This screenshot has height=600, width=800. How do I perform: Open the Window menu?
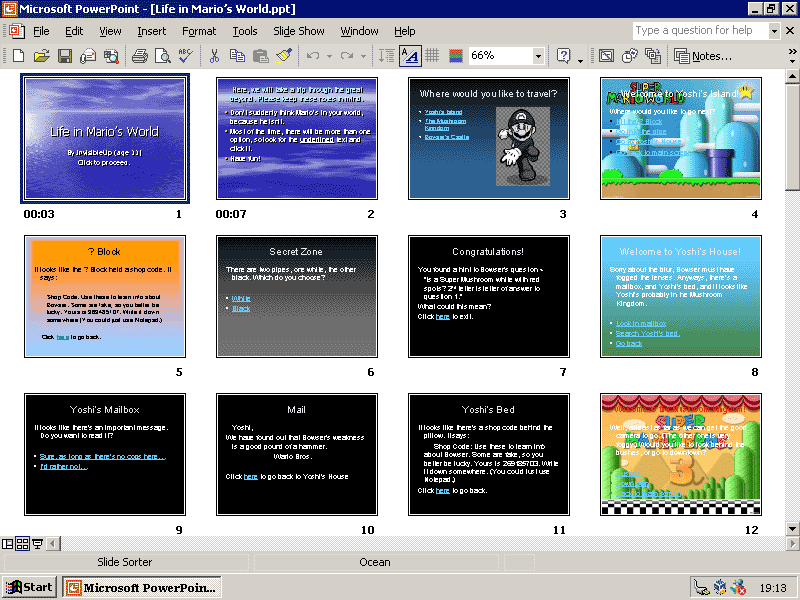pyautogui.click(x=360, y=31)
